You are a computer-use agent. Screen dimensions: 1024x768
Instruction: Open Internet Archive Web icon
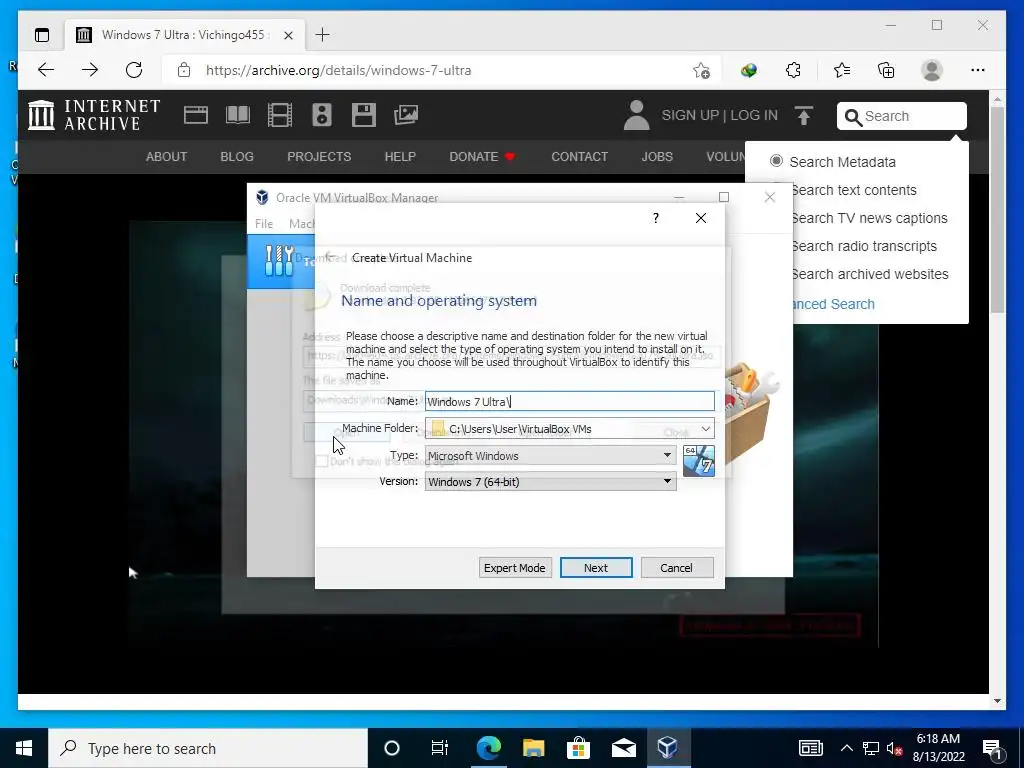[195, 115]
